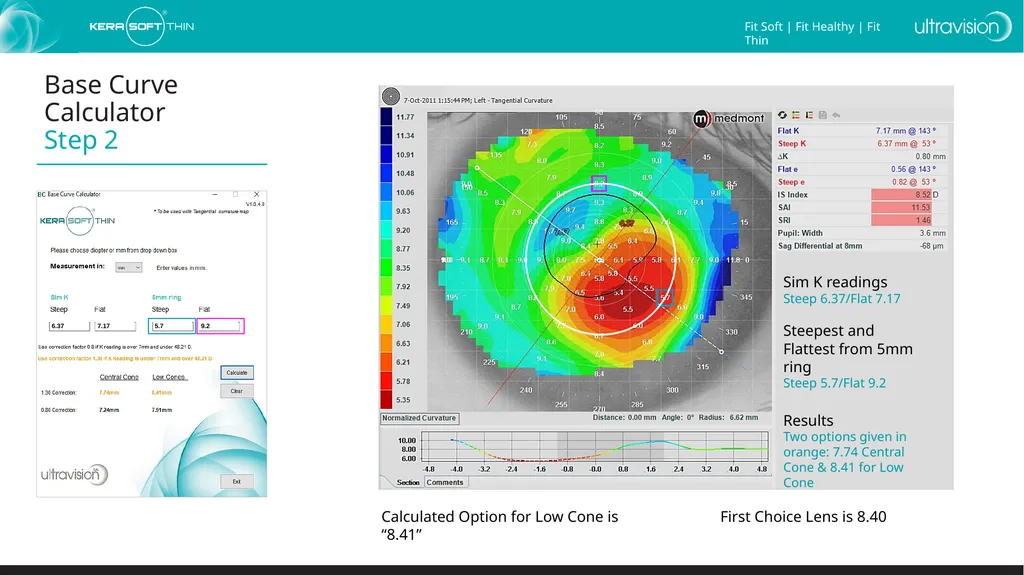1024x575 pixels.
Task: Switch to the Comments tab
Action: [x=445, y=482]
